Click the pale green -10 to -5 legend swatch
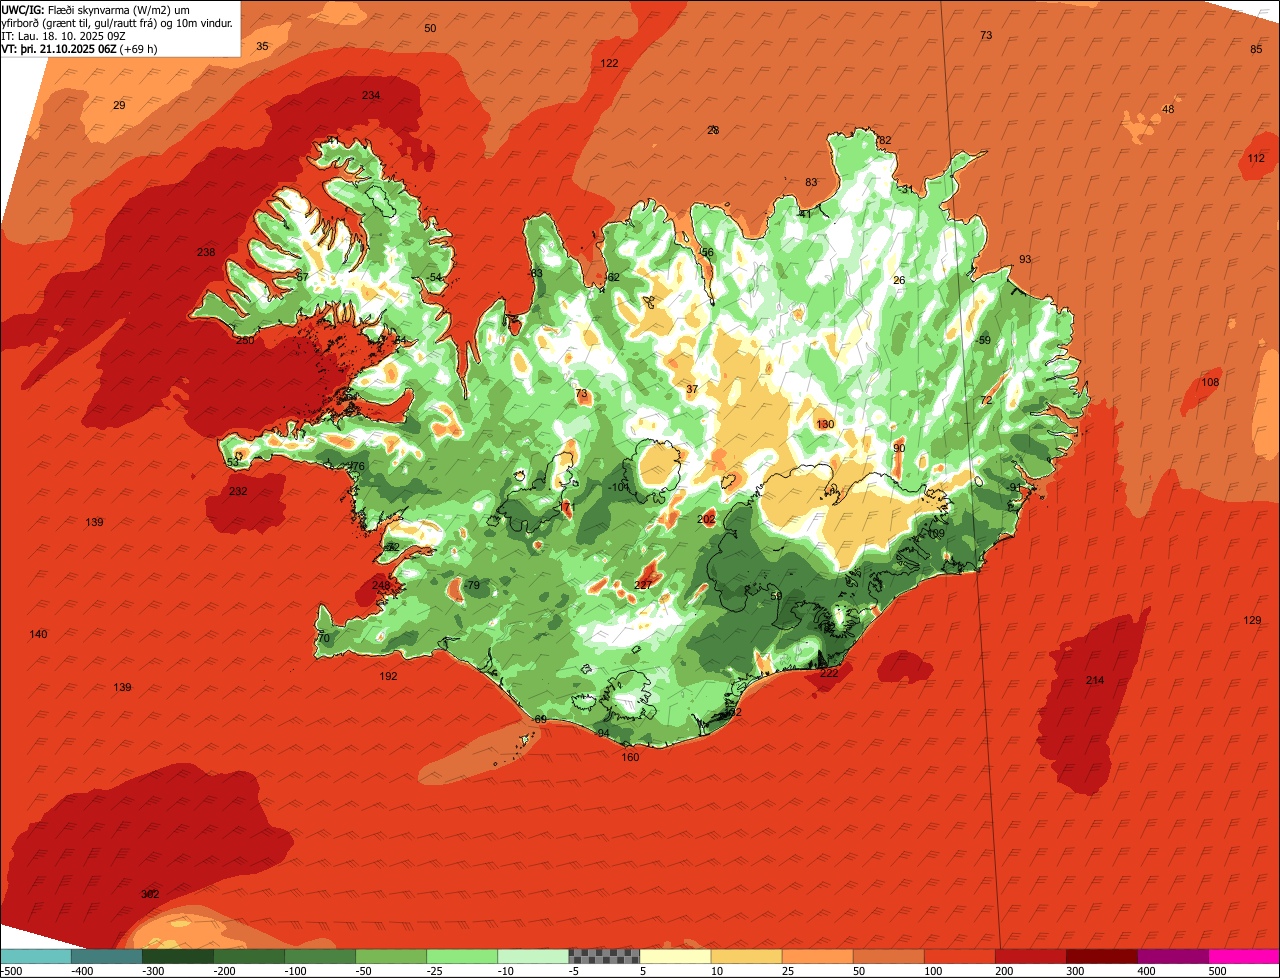 pyautogui.click(x=533, y=956)
